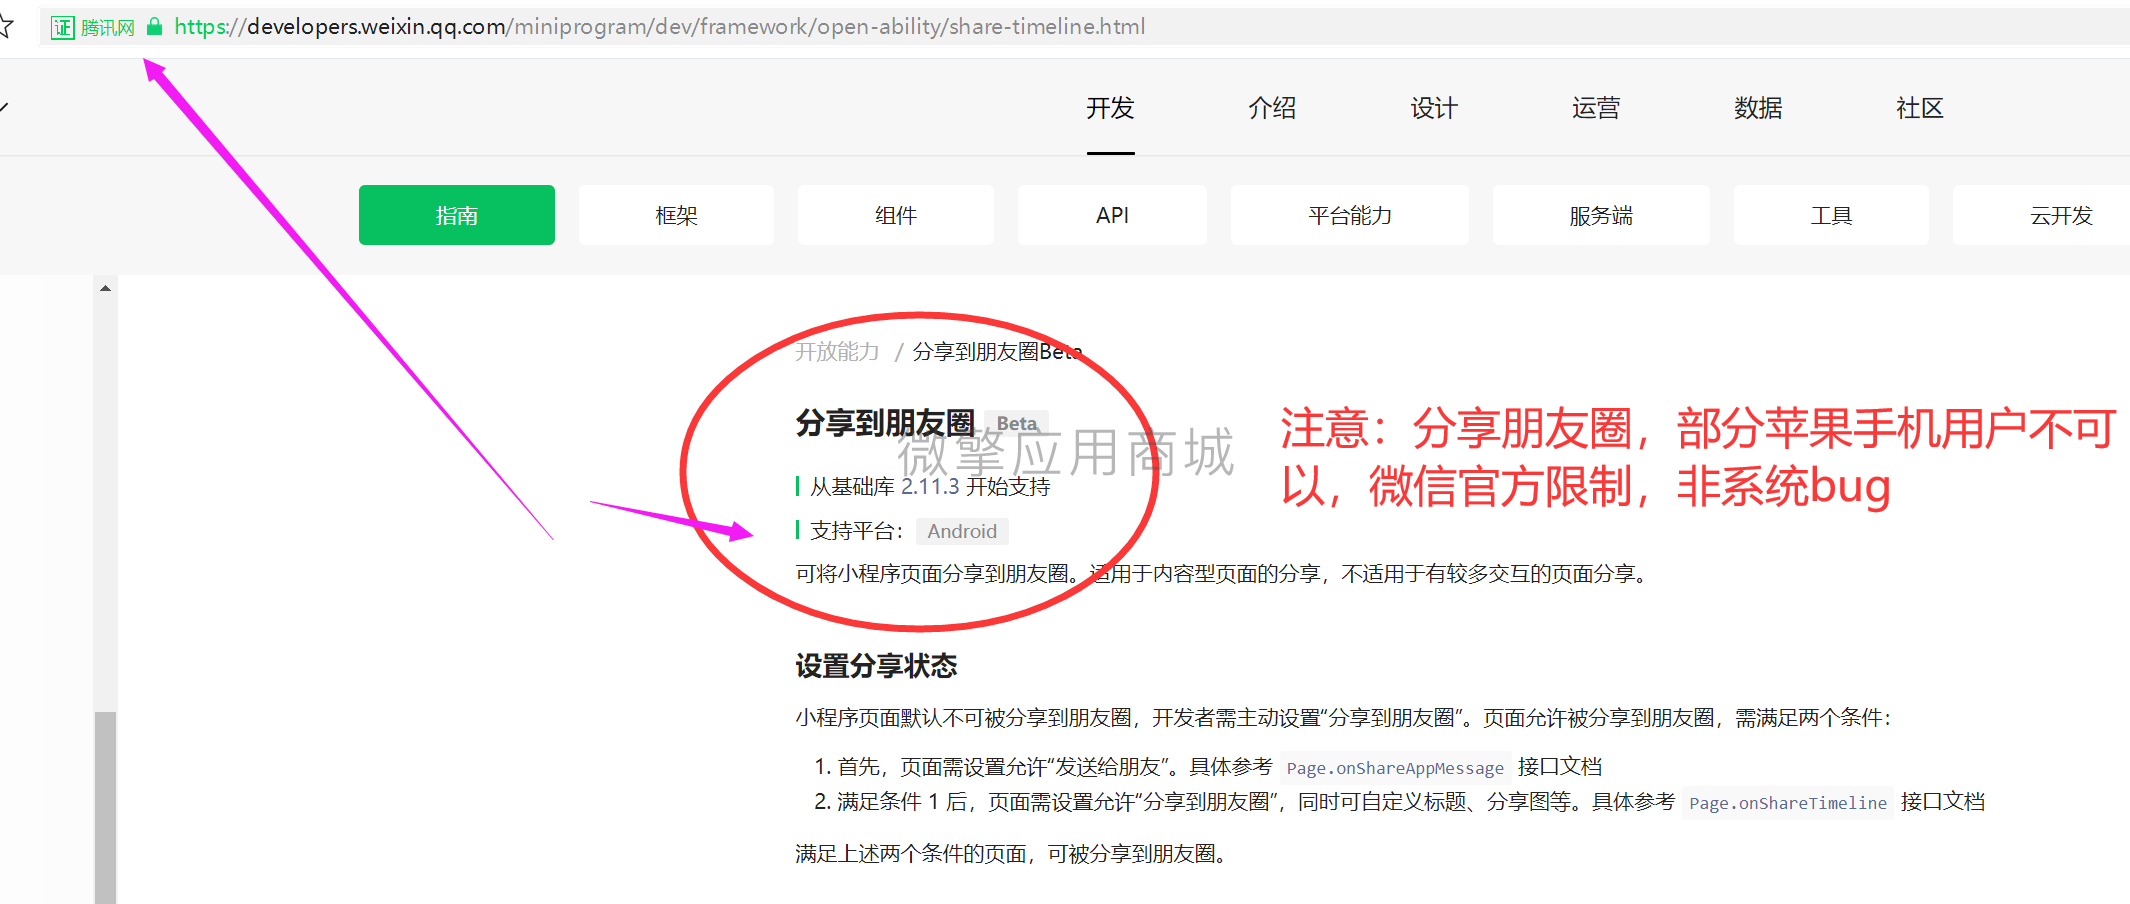Image resolution: width=2130 pixels, height=904 pixels.
Task: Click the sidebar scroll-up arrow
Action: pyautogui.click(x=105, y=288)
